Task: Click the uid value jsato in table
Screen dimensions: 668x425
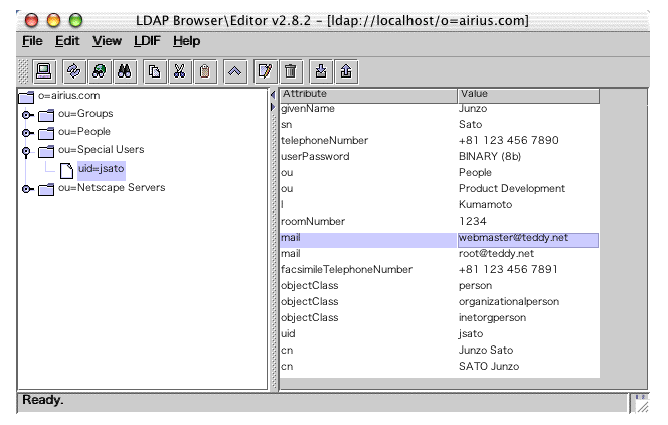Action: [471, 334]
